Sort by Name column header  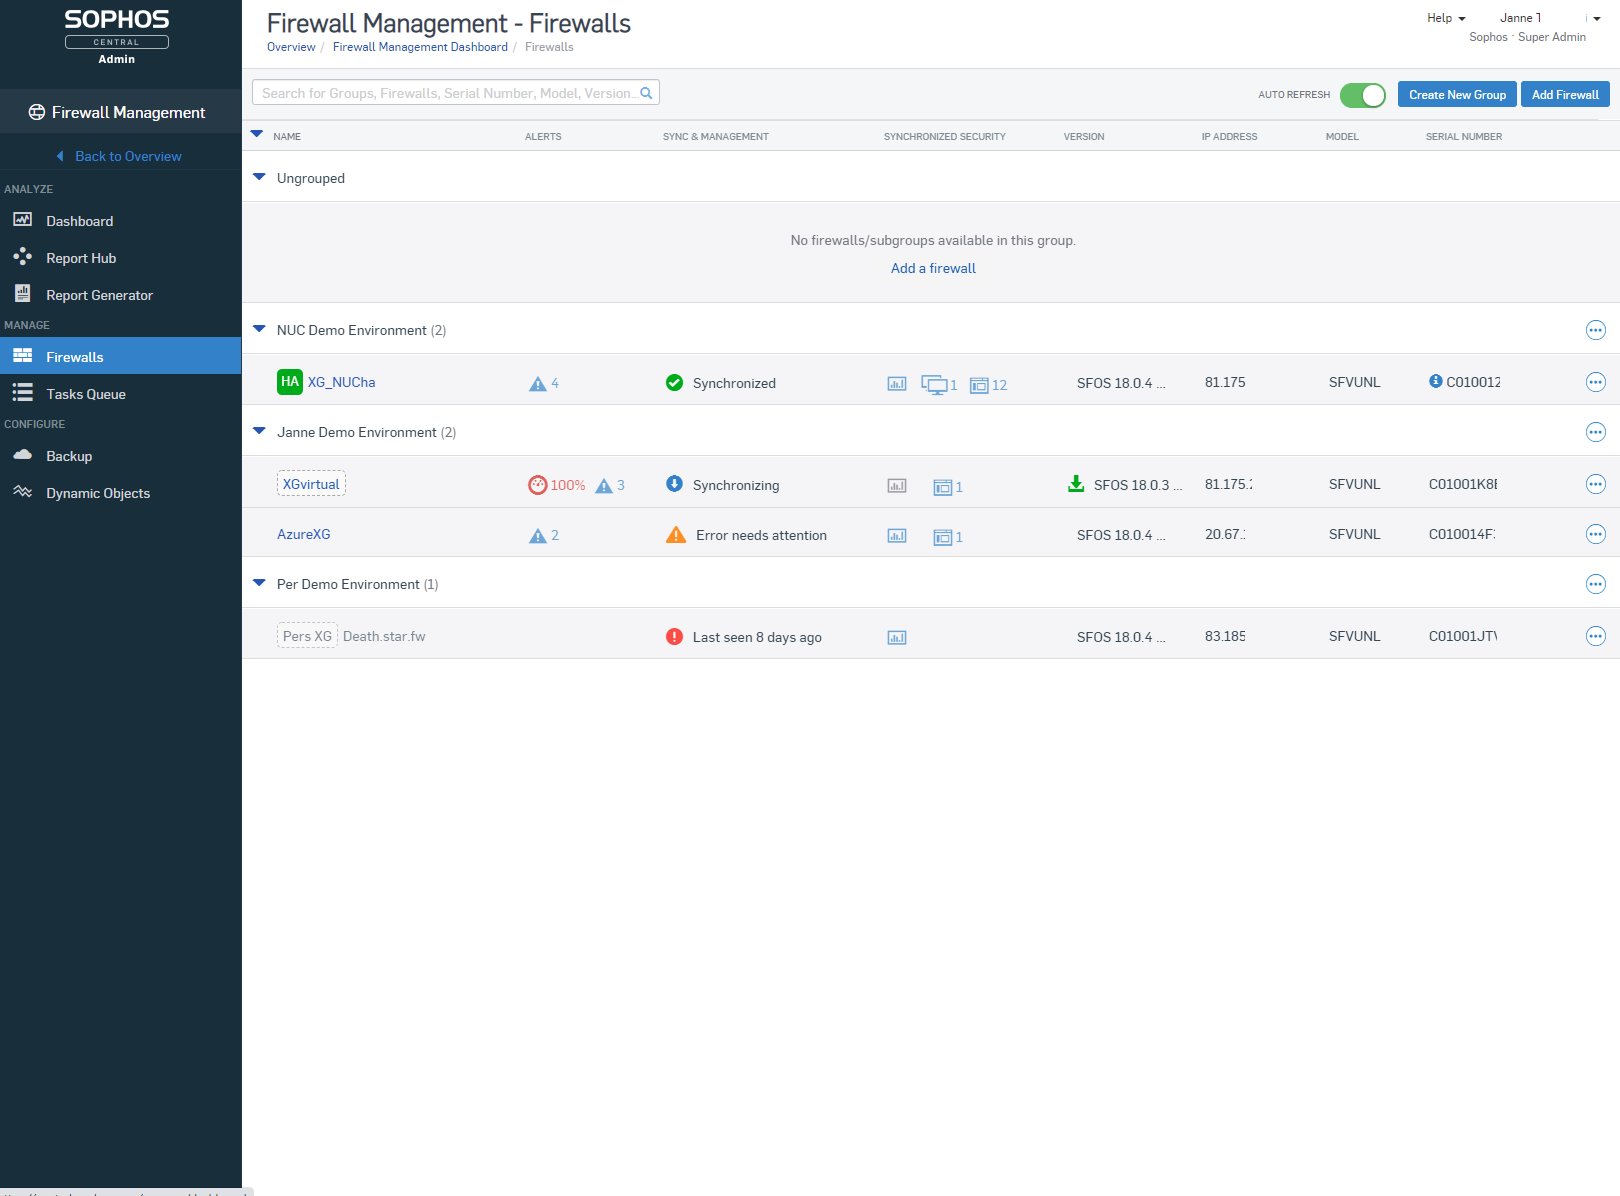pos(287,136)
